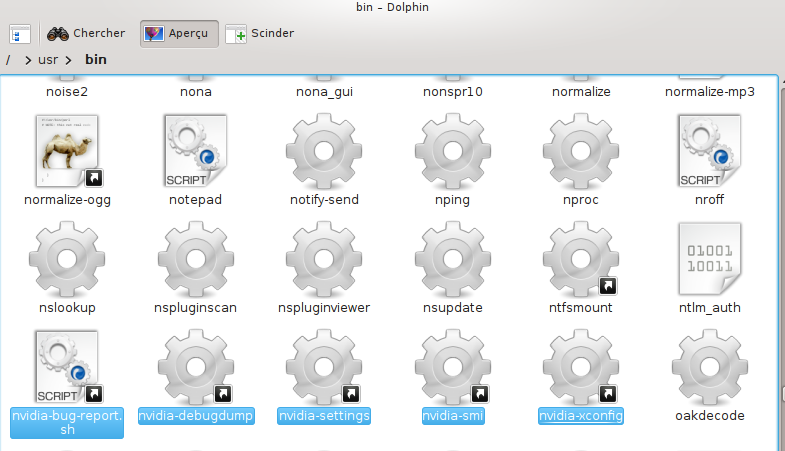Click the normalize file name
Image resolution: width=785 pixels, height=451 pixels.
coord(581,92)
